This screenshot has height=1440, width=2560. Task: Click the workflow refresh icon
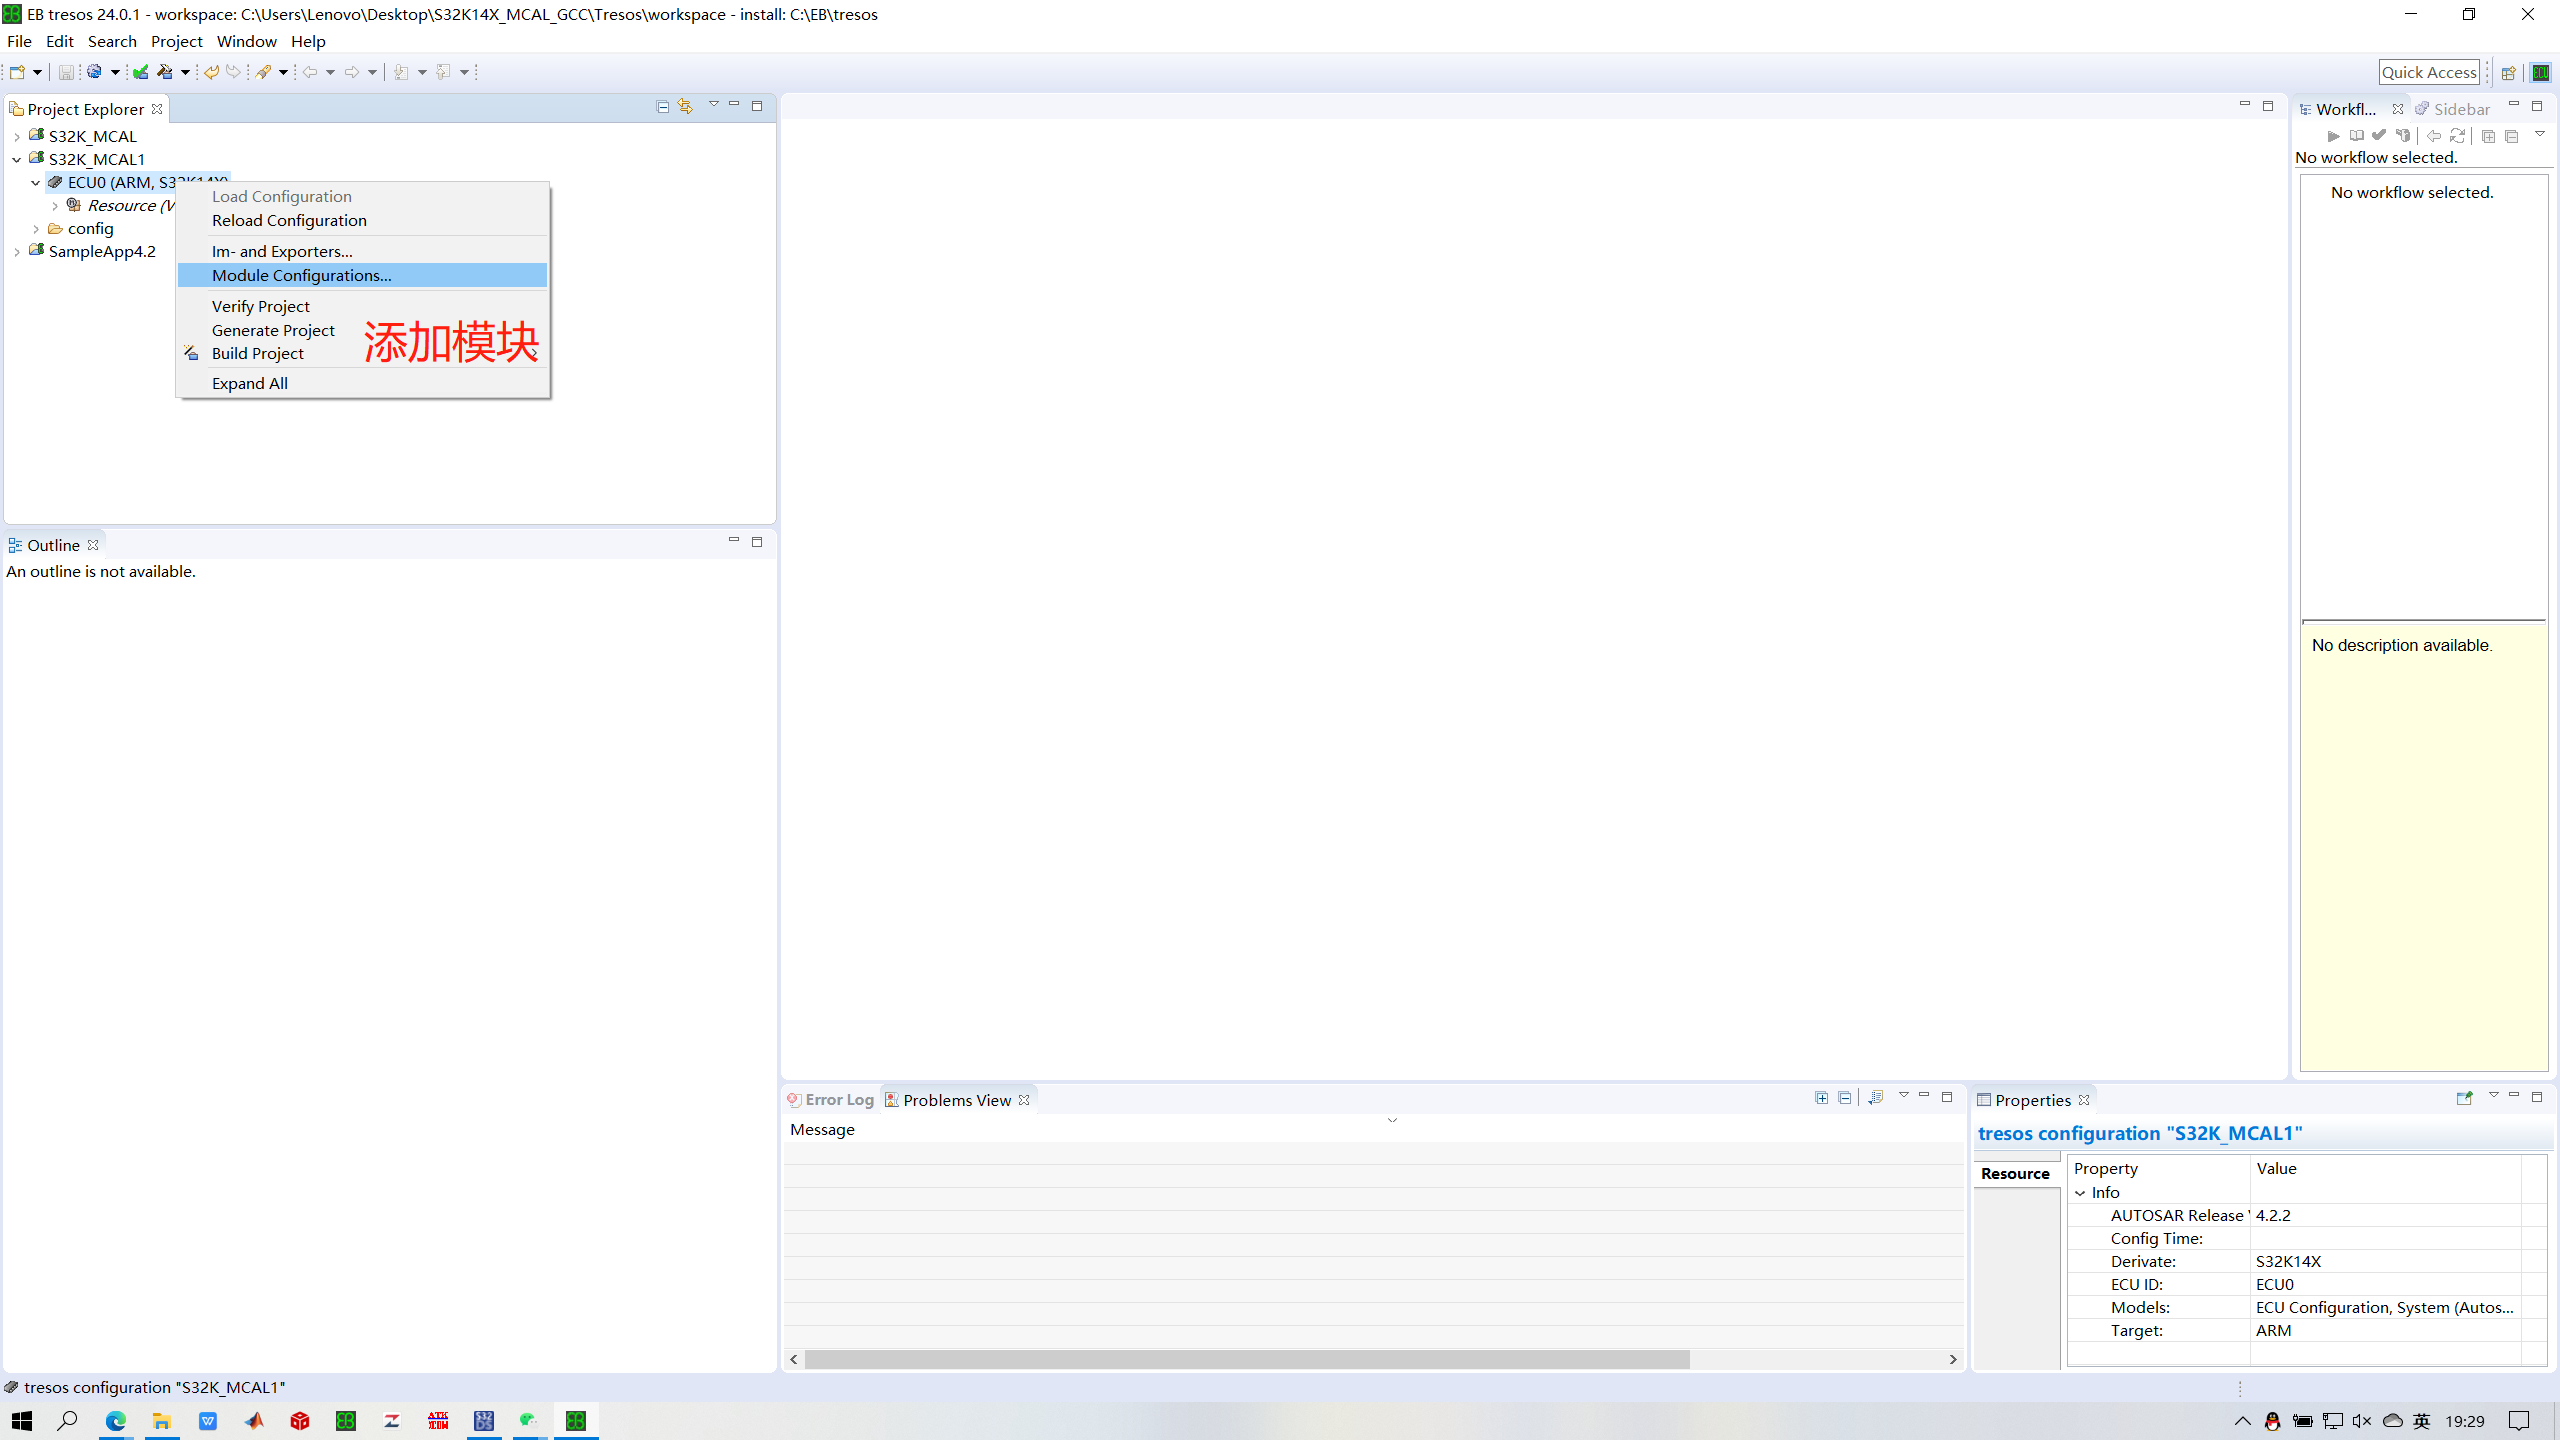coord(2457,136)
